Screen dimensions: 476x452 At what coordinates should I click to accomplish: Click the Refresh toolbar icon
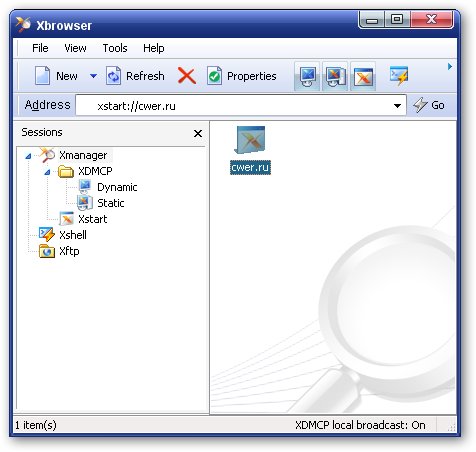113,76
